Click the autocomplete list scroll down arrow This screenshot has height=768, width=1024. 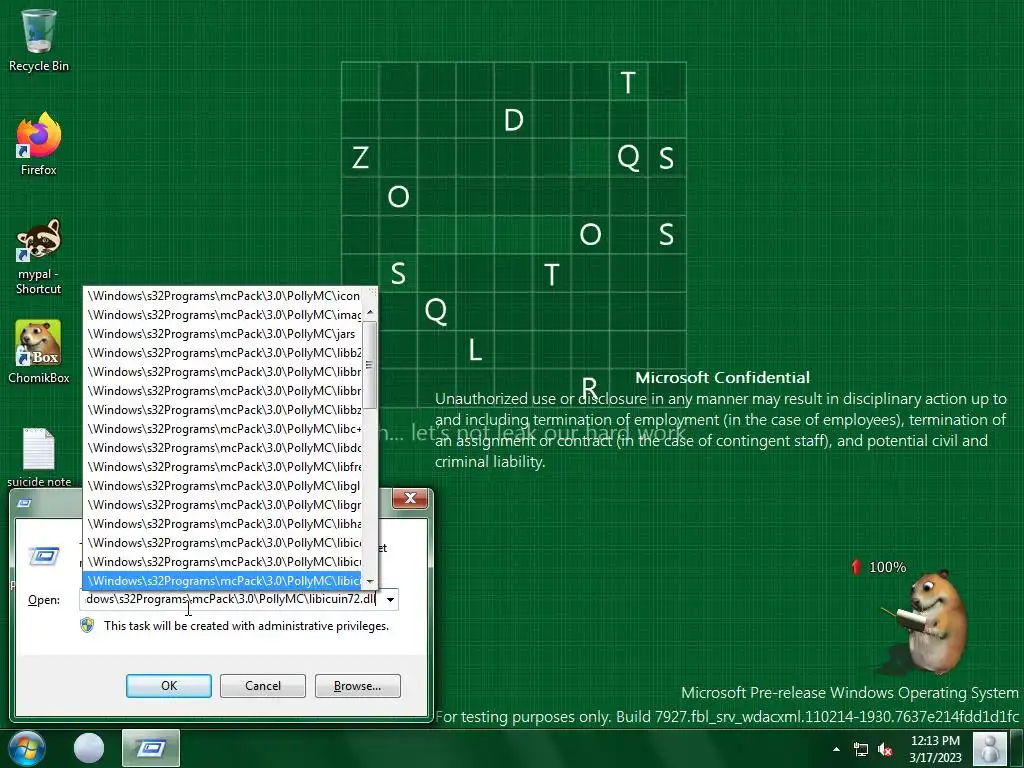coord(370,581)
